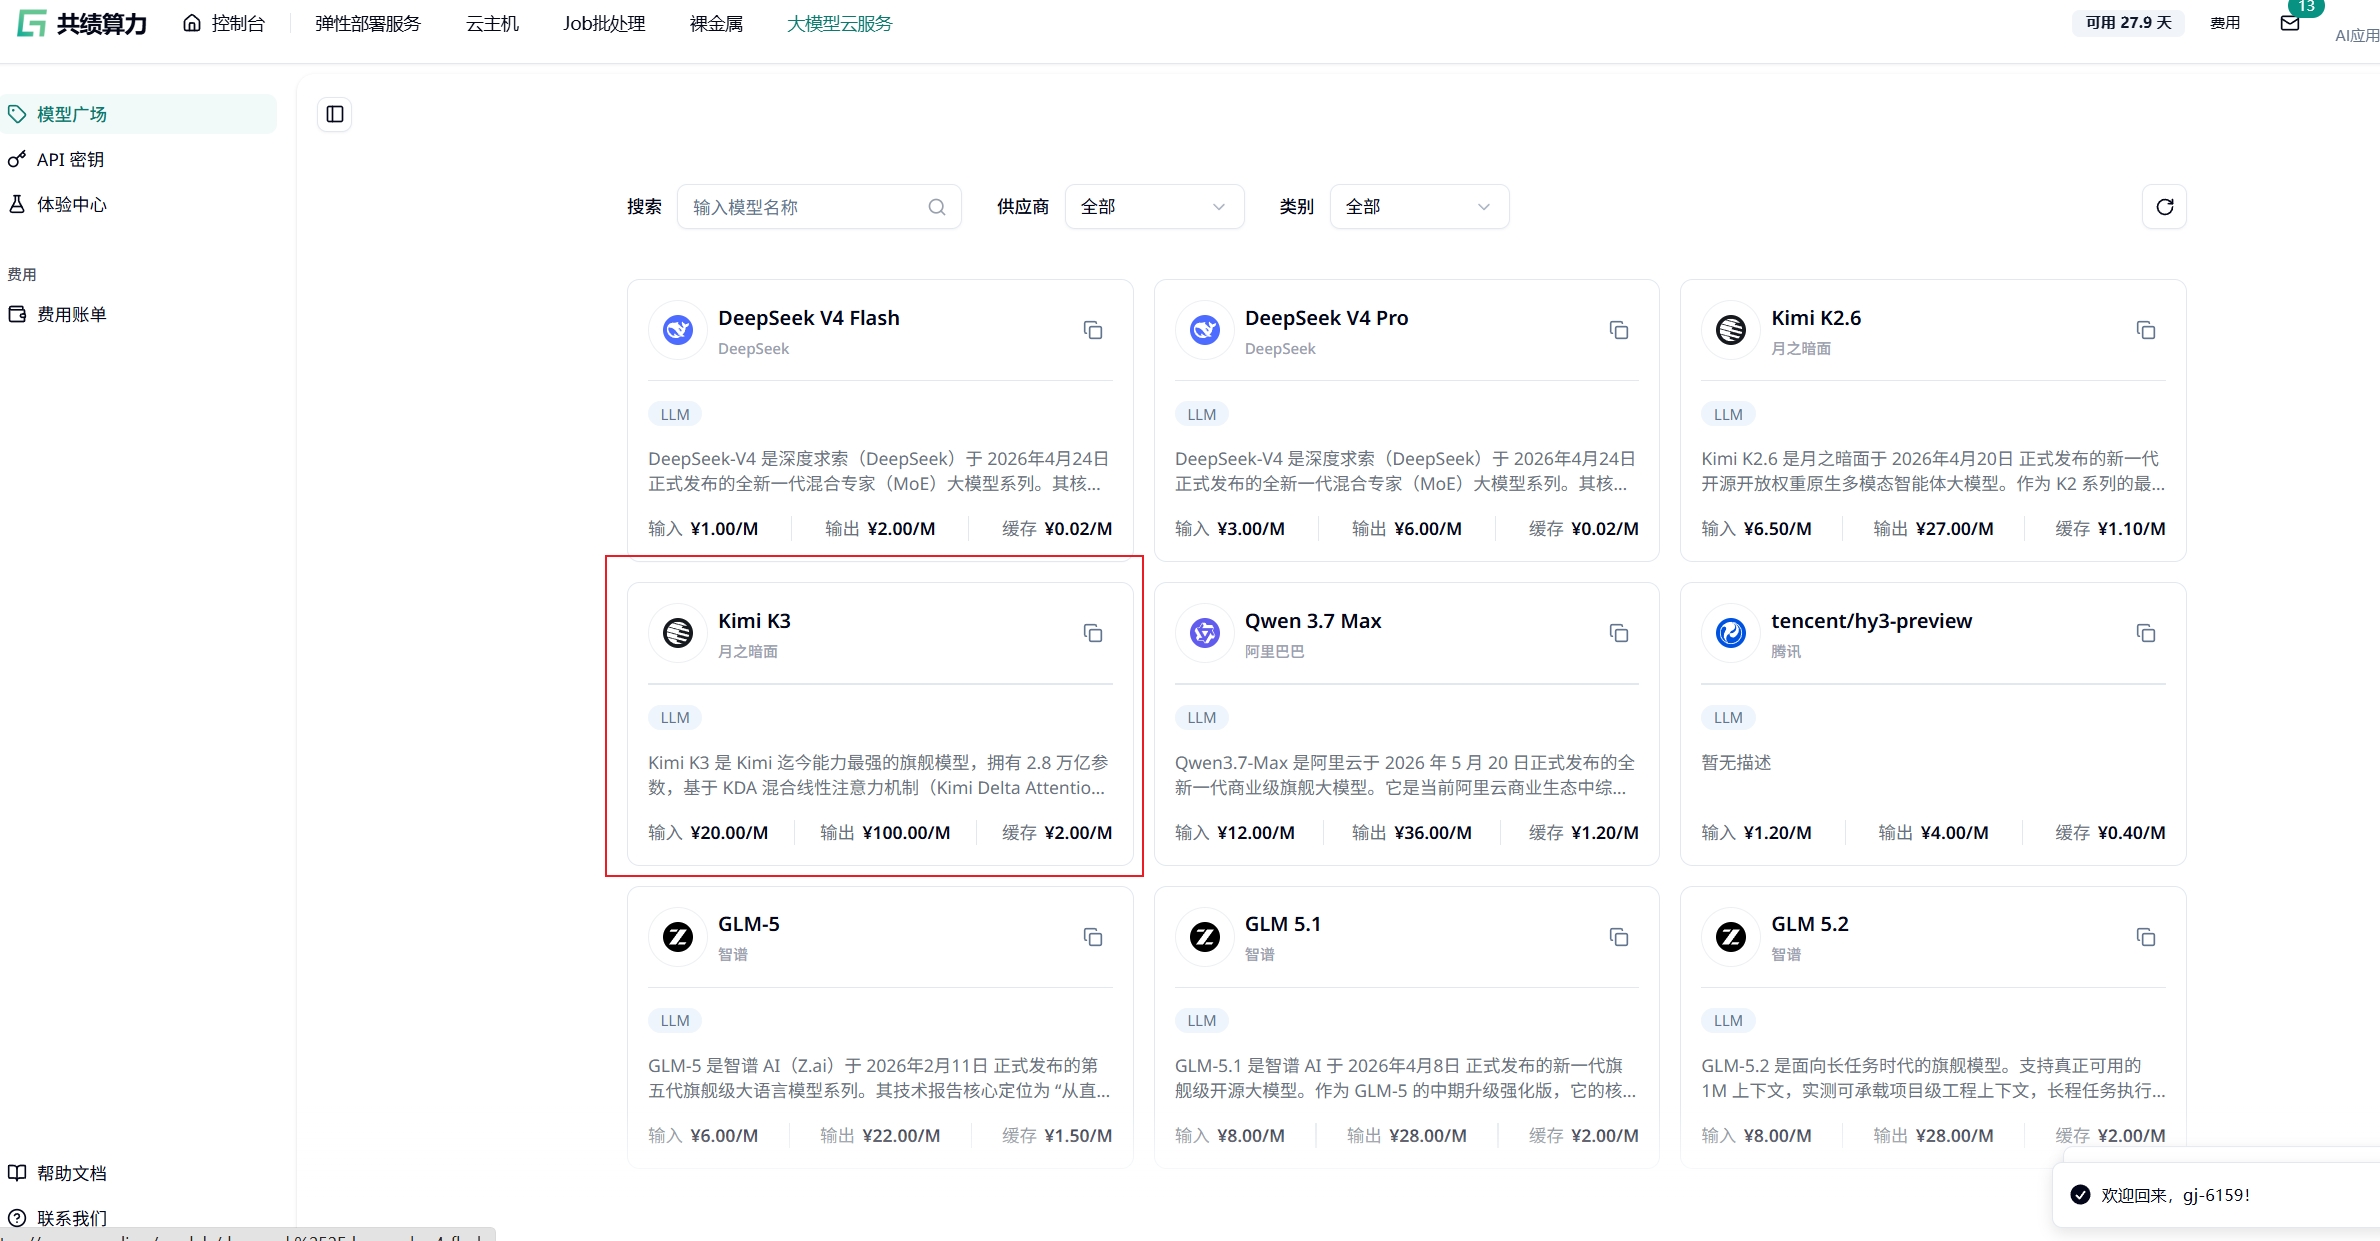The height and width of the screenshot is (1241, 2380).
Task: Click the GLM 5.1 logo
Action: (1205, 937)
